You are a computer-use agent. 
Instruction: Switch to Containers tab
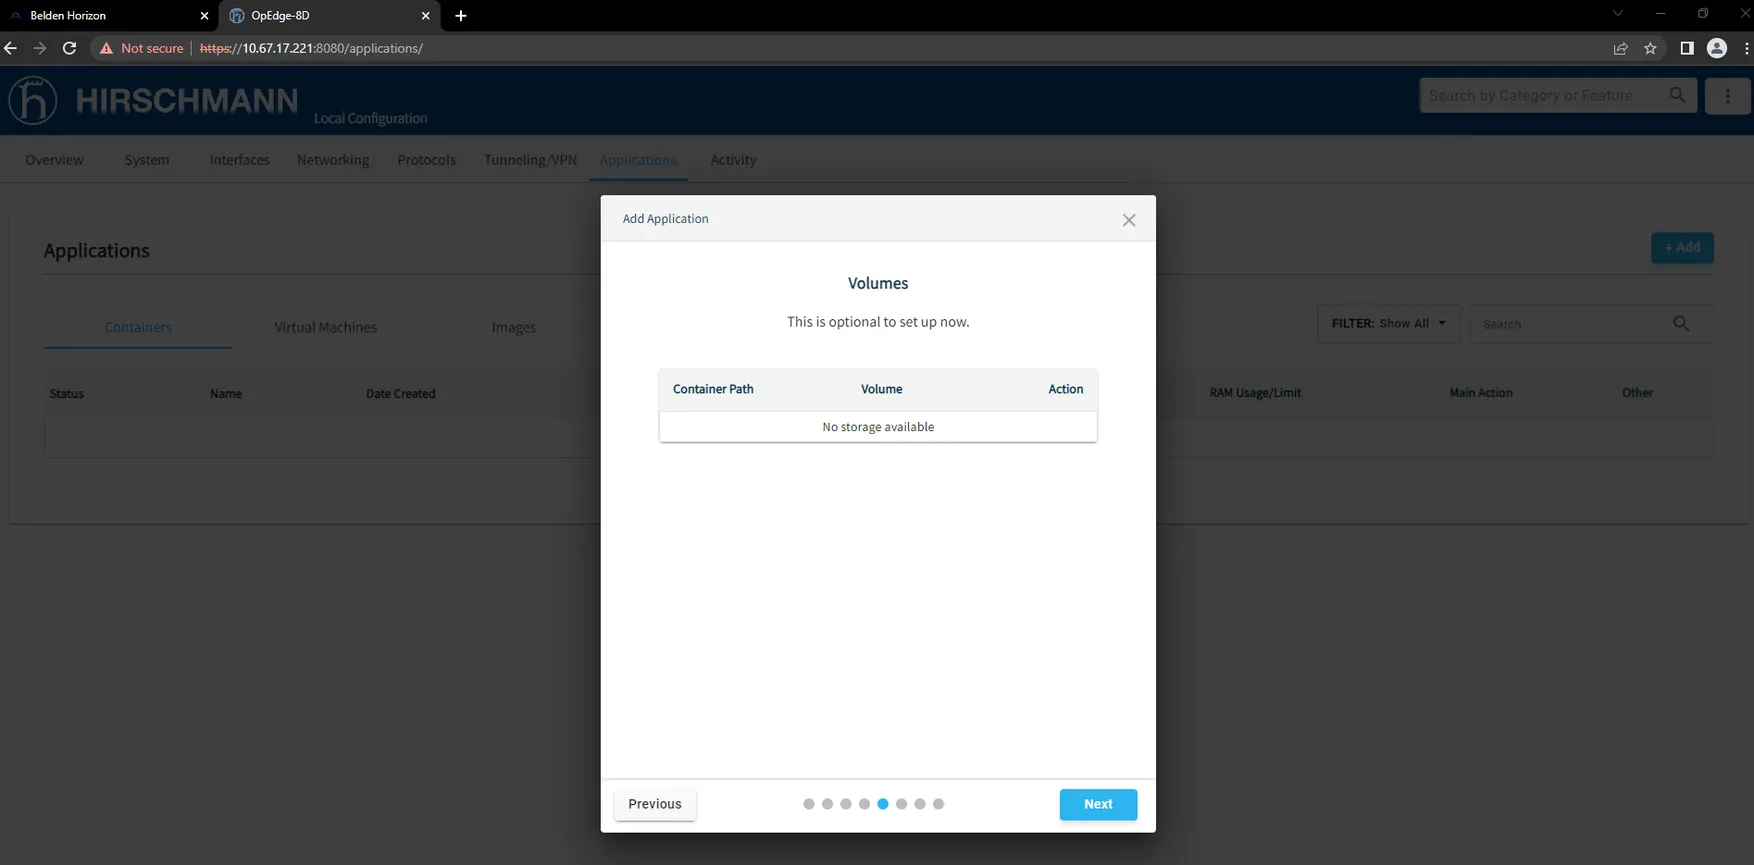click(x=138, y=327)
